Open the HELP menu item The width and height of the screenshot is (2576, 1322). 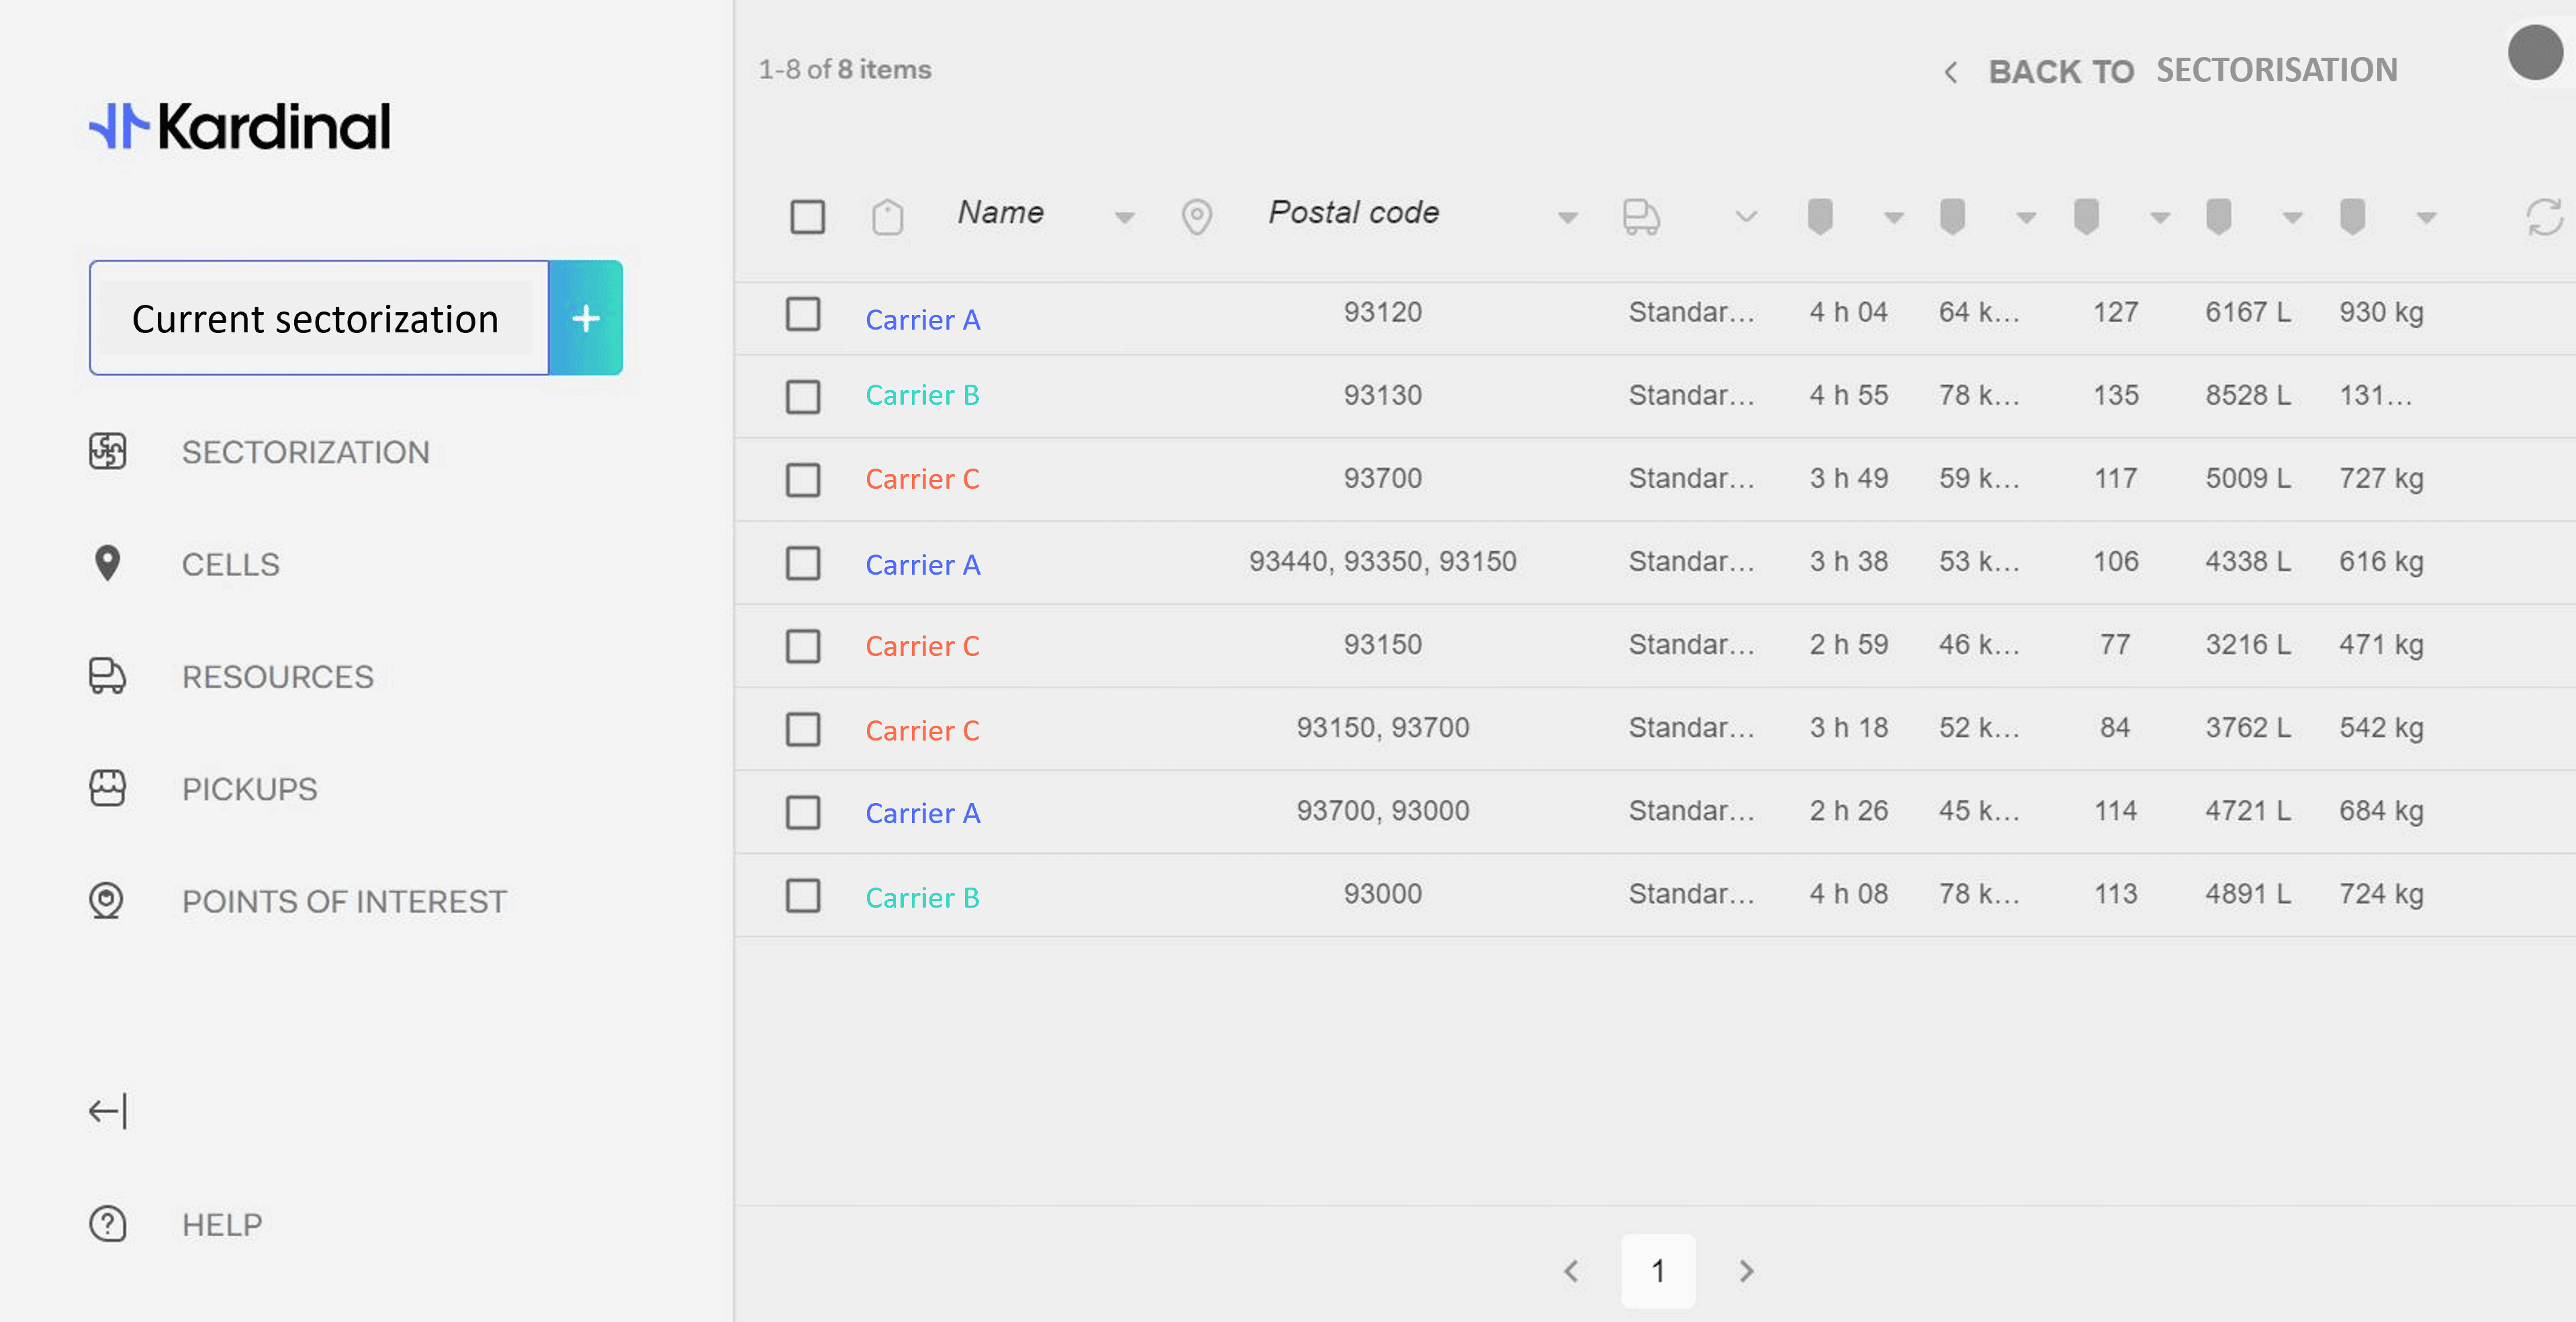pyautogui.click(x=221, y=1225)
